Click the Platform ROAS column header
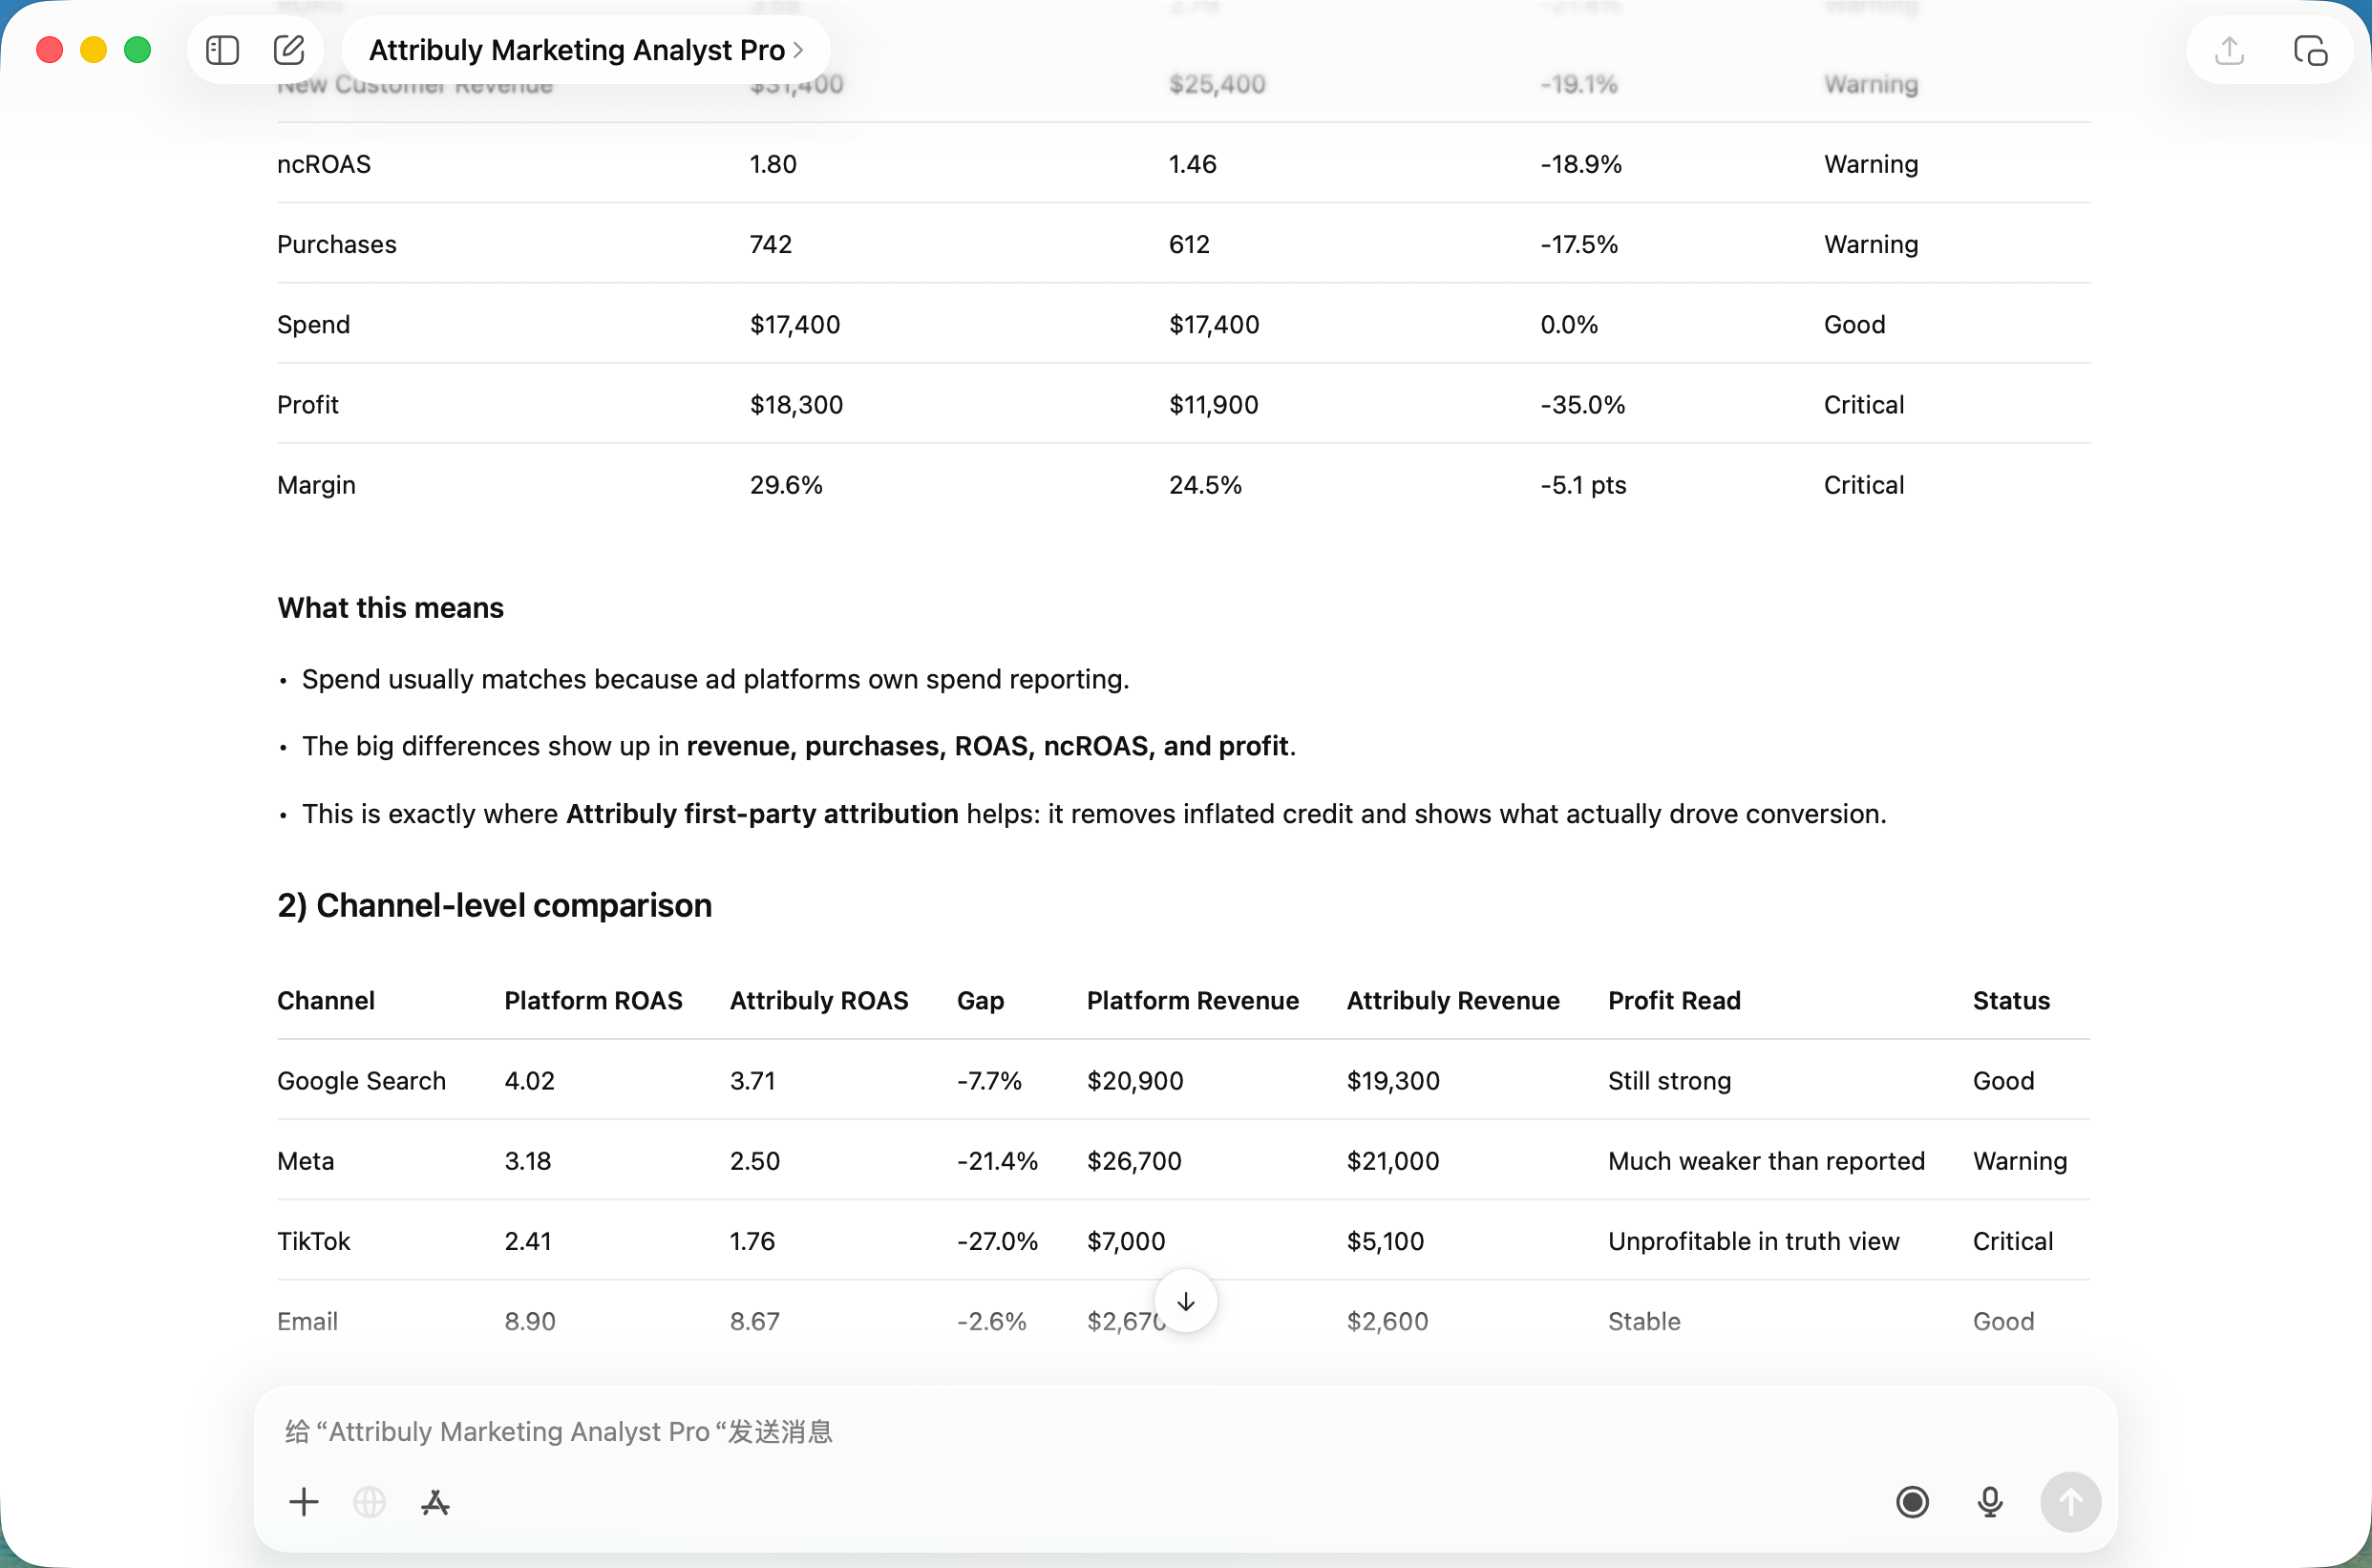Image resolution: width=2372 pixels, height=1568 pixels. [593, 1001]
